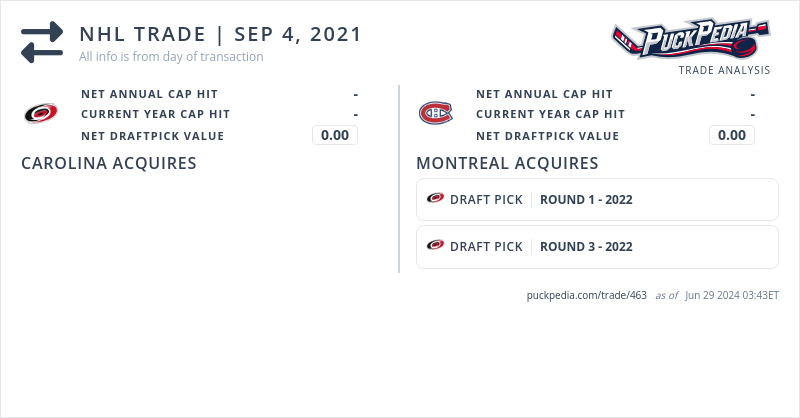Click Montreal's Current Year Cap Hit label

click(x=550, y=114)
